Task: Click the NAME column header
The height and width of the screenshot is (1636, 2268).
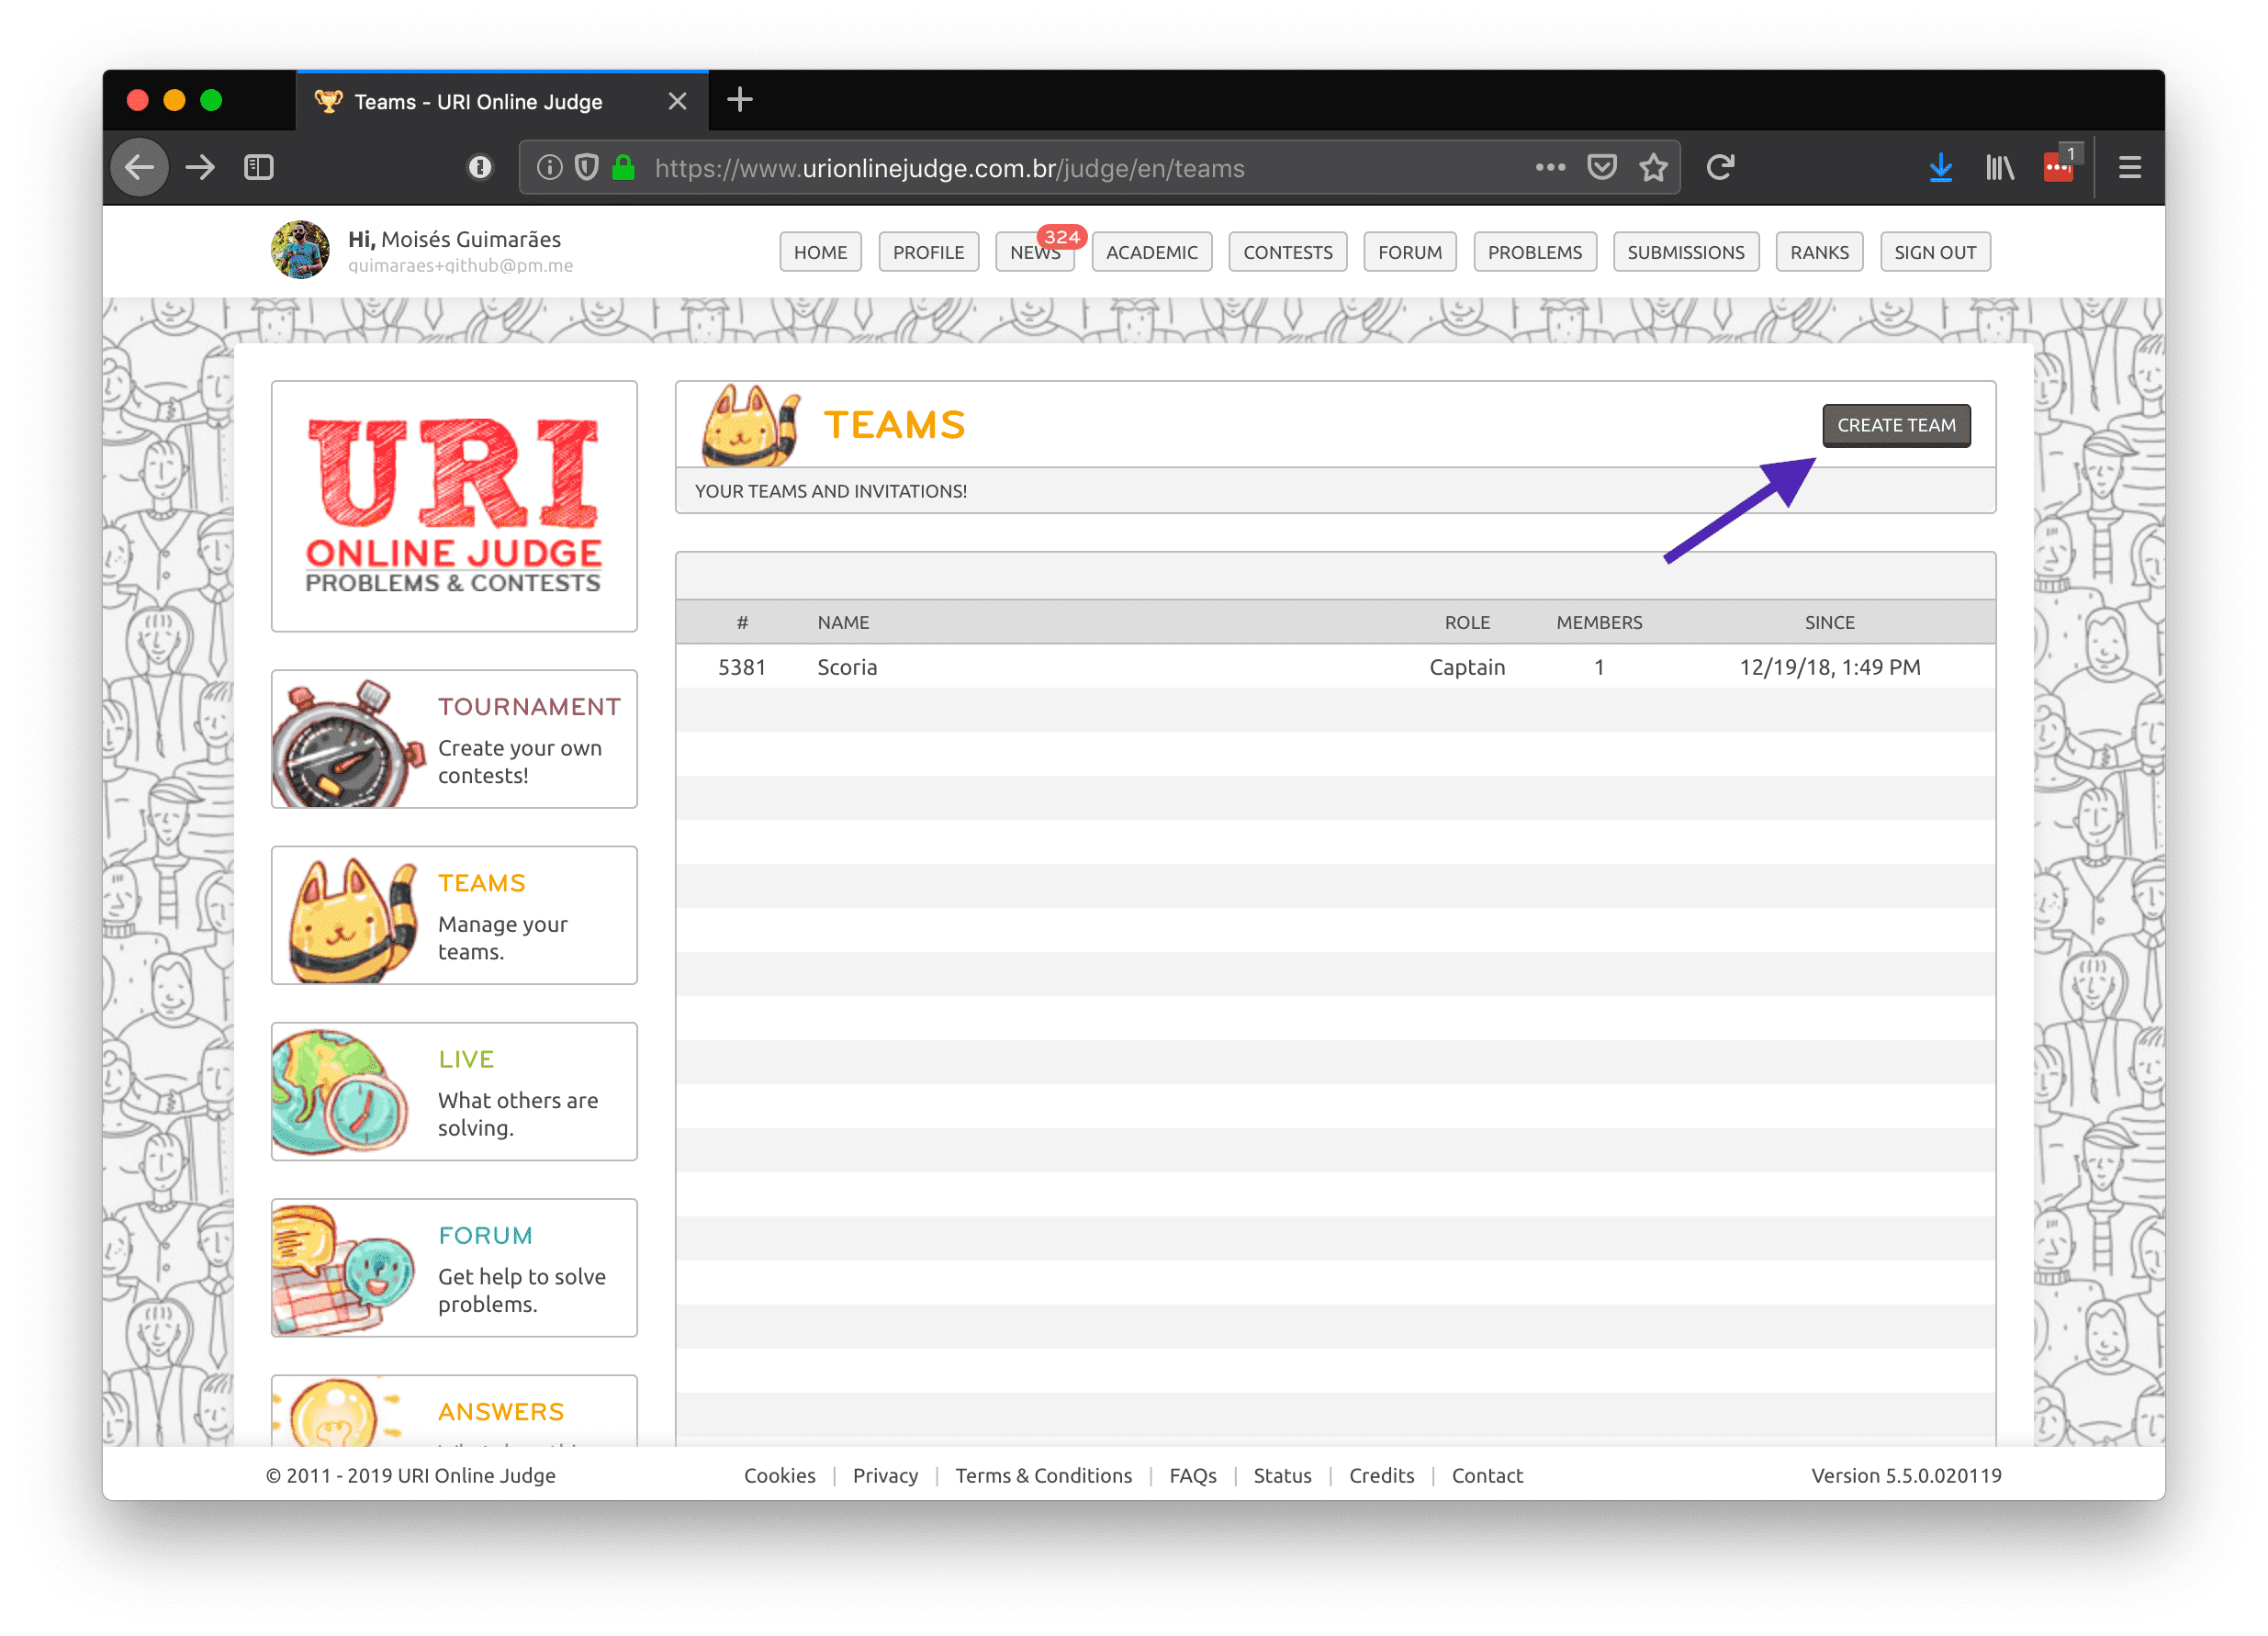Action: [843, 622]
